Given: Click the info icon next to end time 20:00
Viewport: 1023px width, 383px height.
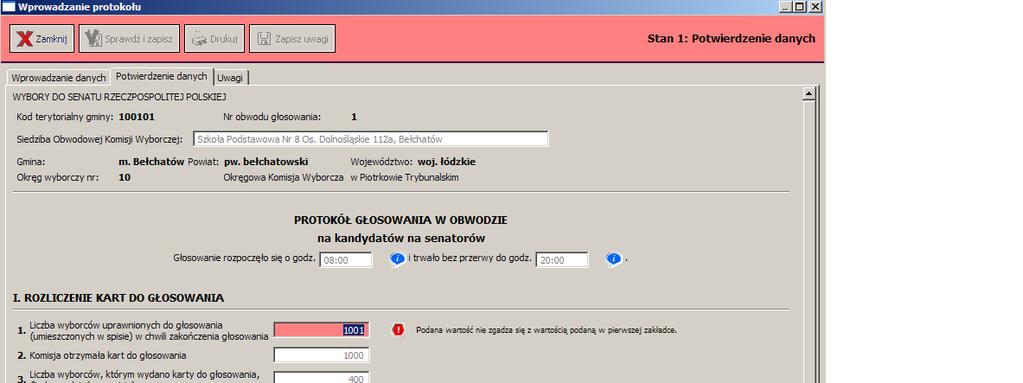Looking at the screenshot, I should 613,260.
